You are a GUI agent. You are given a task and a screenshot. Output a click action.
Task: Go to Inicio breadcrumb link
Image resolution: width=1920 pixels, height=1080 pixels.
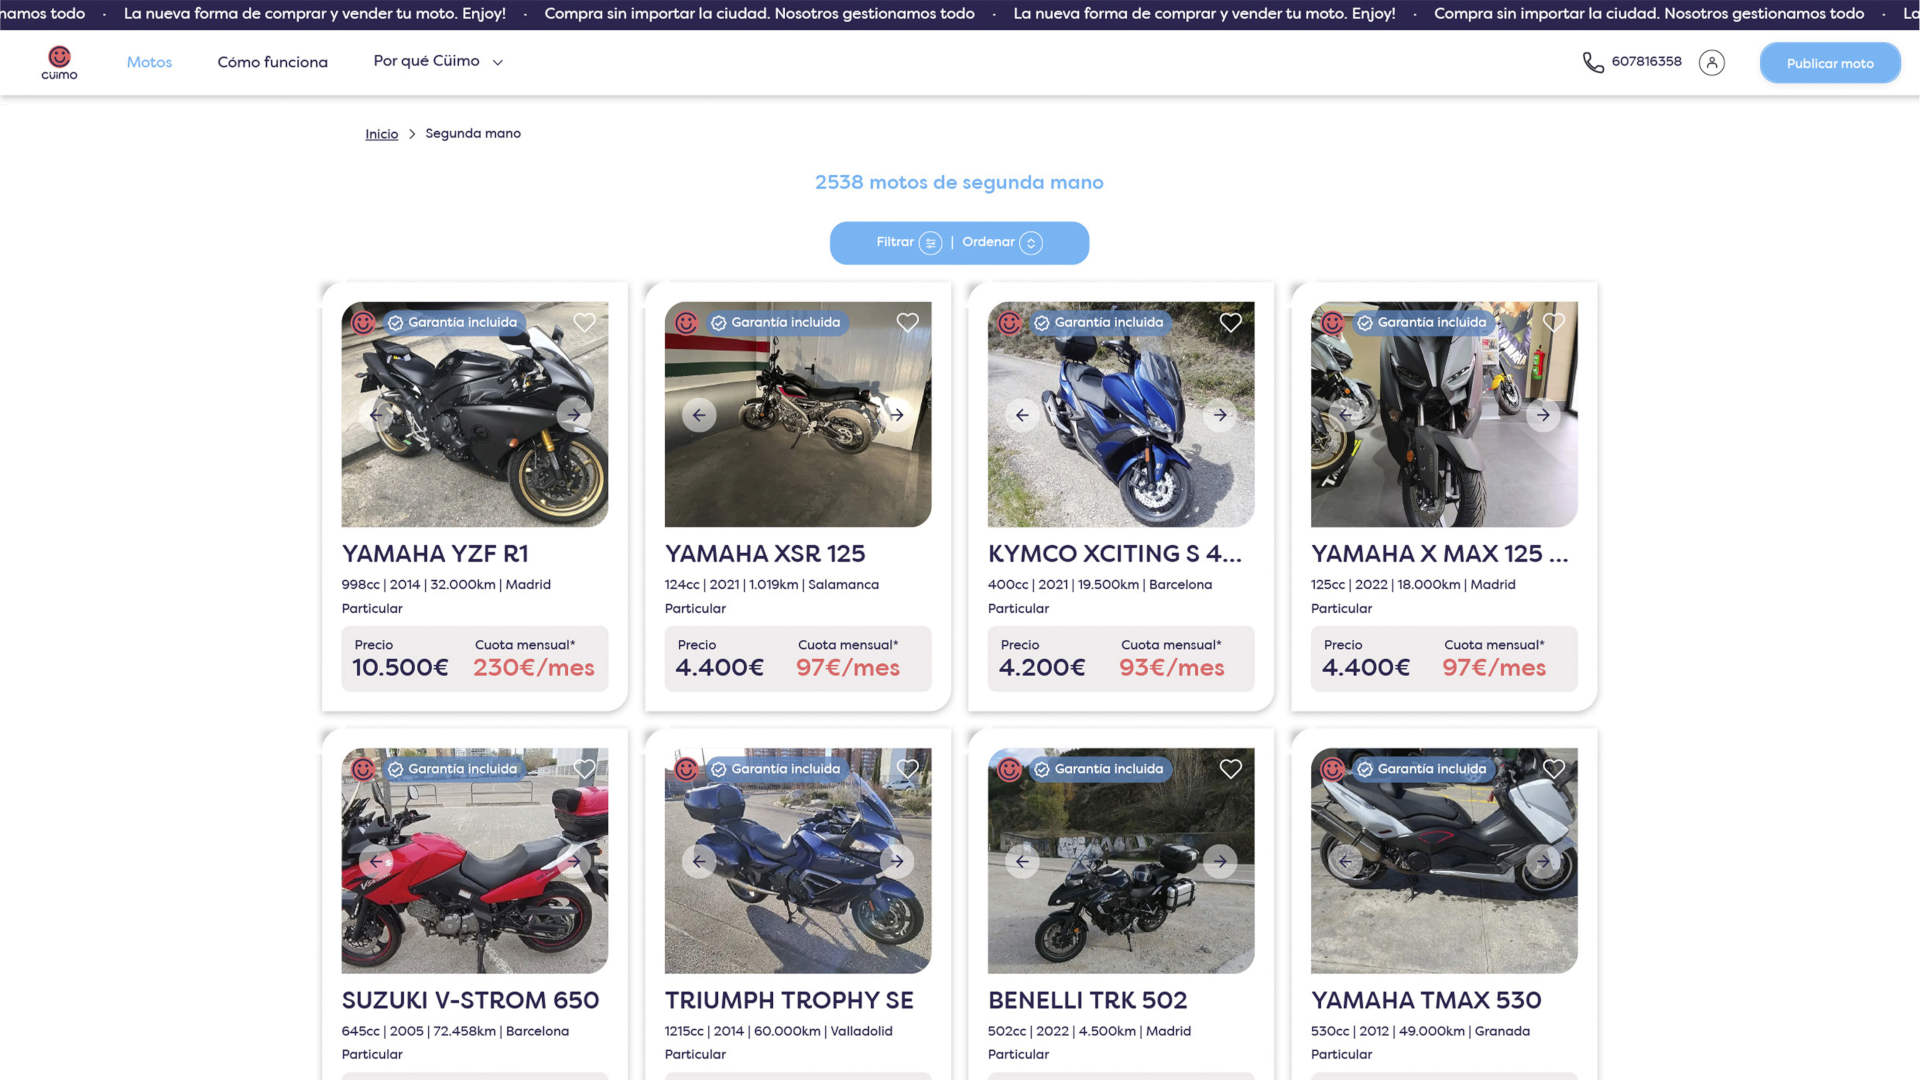pyautogui.click(x=381, y=134)
